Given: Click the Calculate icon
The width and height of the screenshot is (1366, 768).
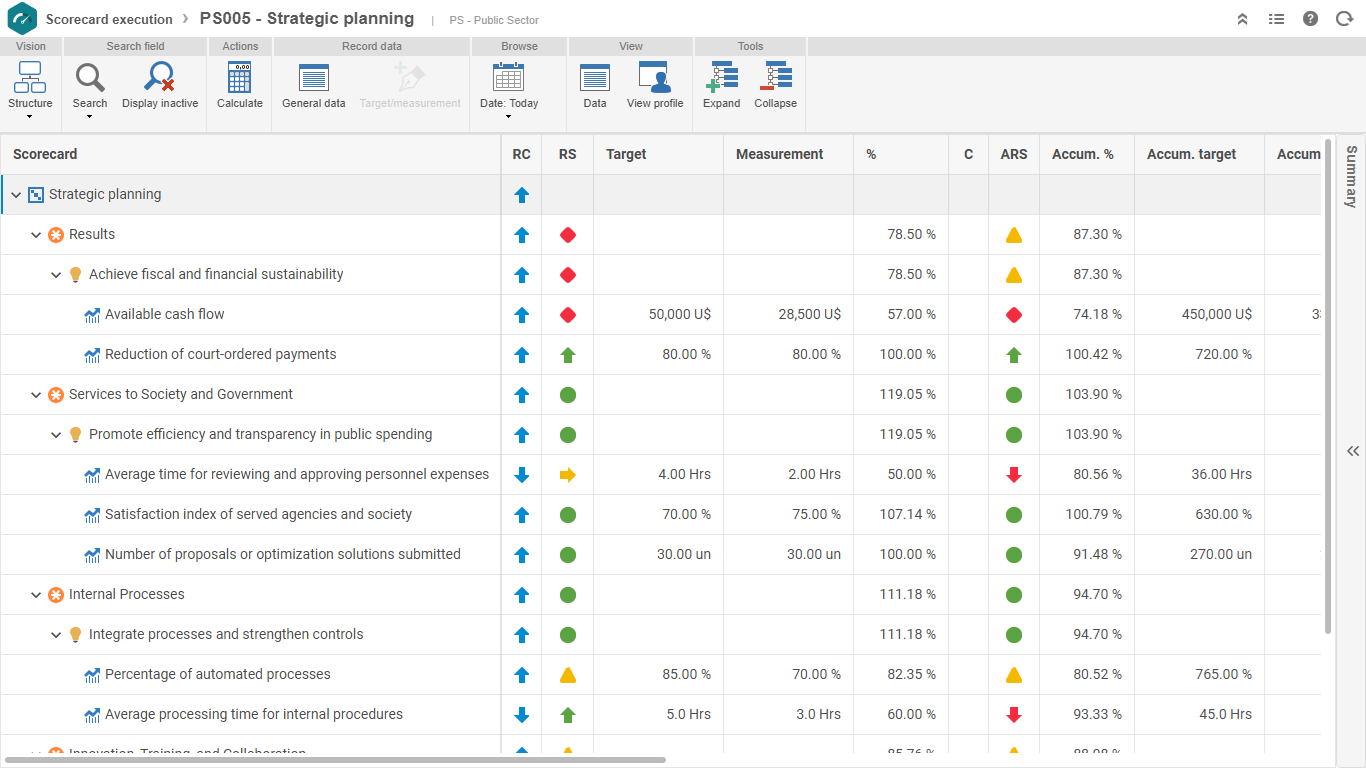Looking at the screenshot, I should tap(240, 77).
